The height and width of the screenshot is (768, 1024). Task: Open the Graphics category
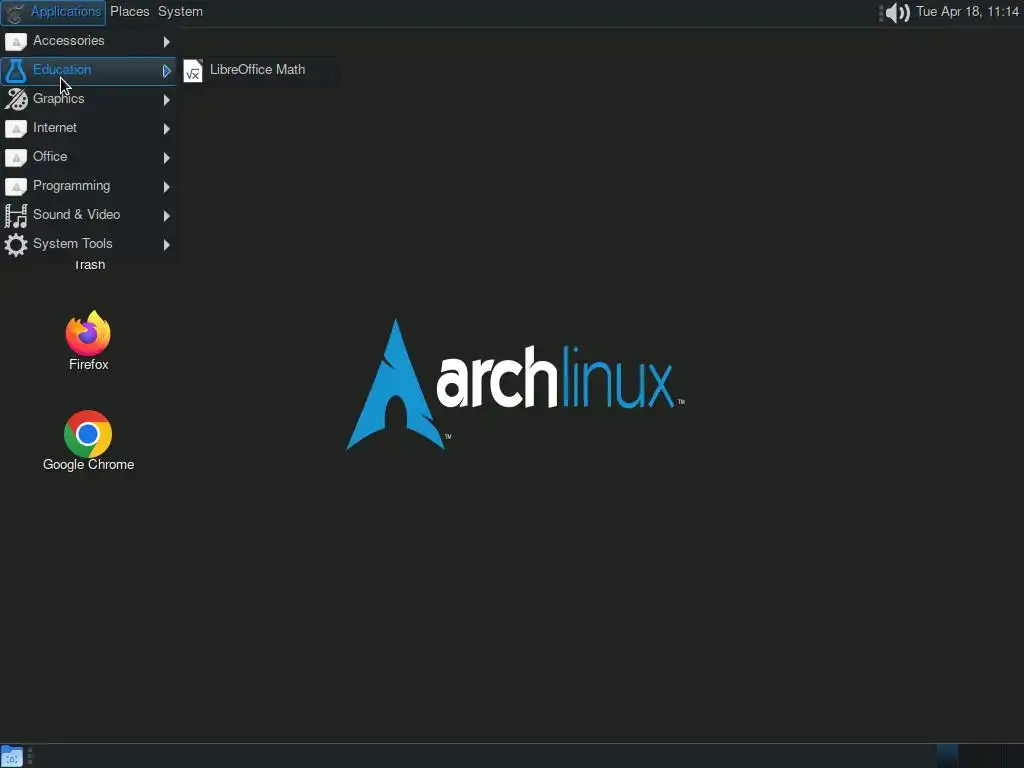(x=88, y=99)
